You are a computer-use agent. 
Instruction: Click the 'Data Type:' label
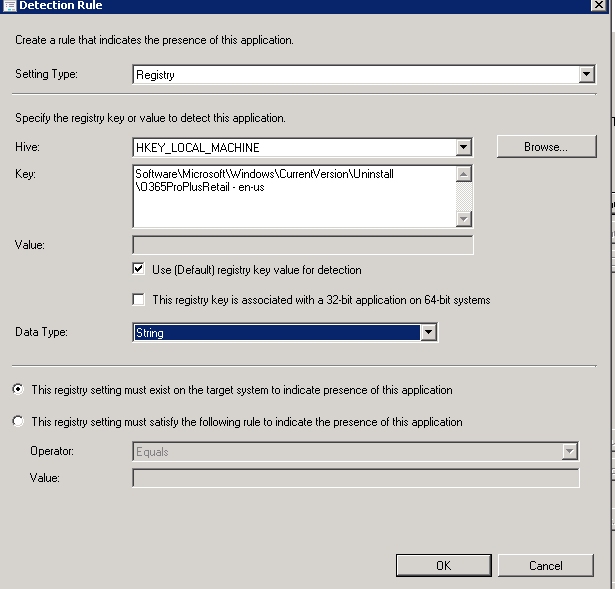click(x=41, y=332)
